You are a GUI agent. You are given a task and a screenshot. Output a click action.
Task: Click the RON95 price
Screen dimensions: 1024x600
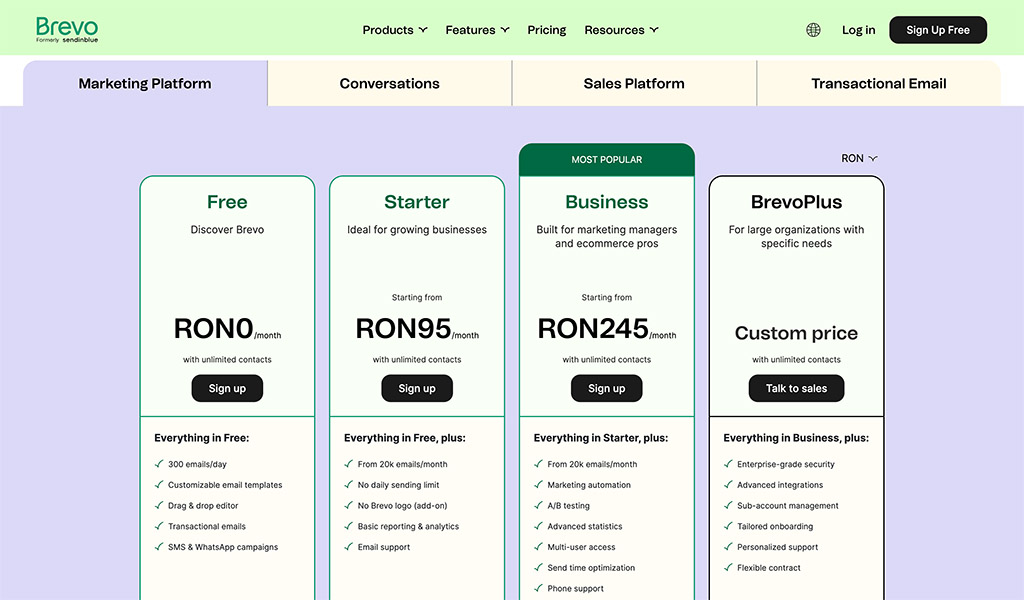417,328
